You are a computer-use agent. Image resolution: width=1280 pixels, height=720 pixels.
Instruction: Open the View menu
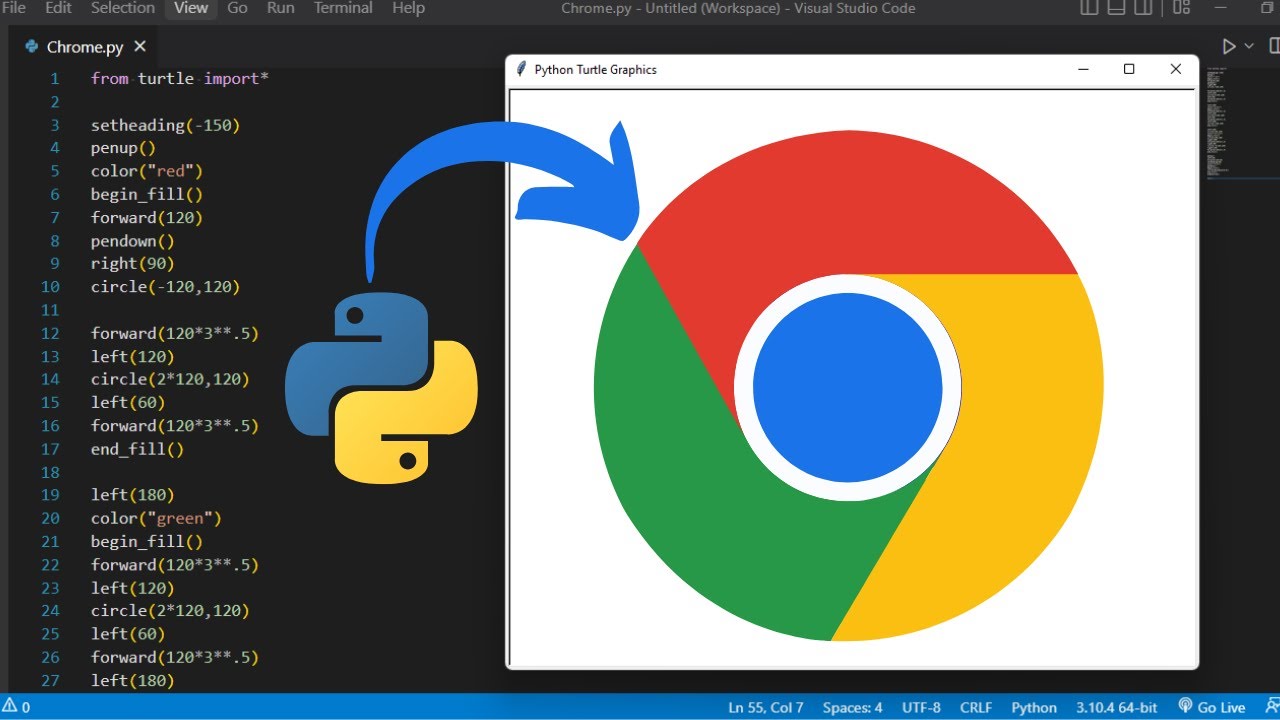coord(190,8)
